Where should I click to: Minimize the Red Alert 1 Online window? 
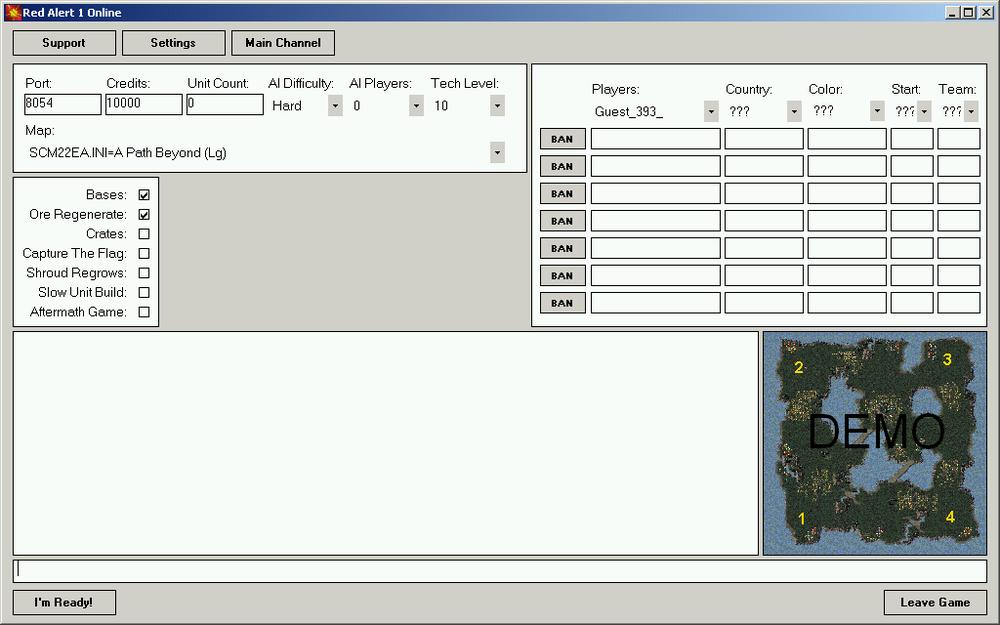[x=952, y=12]
